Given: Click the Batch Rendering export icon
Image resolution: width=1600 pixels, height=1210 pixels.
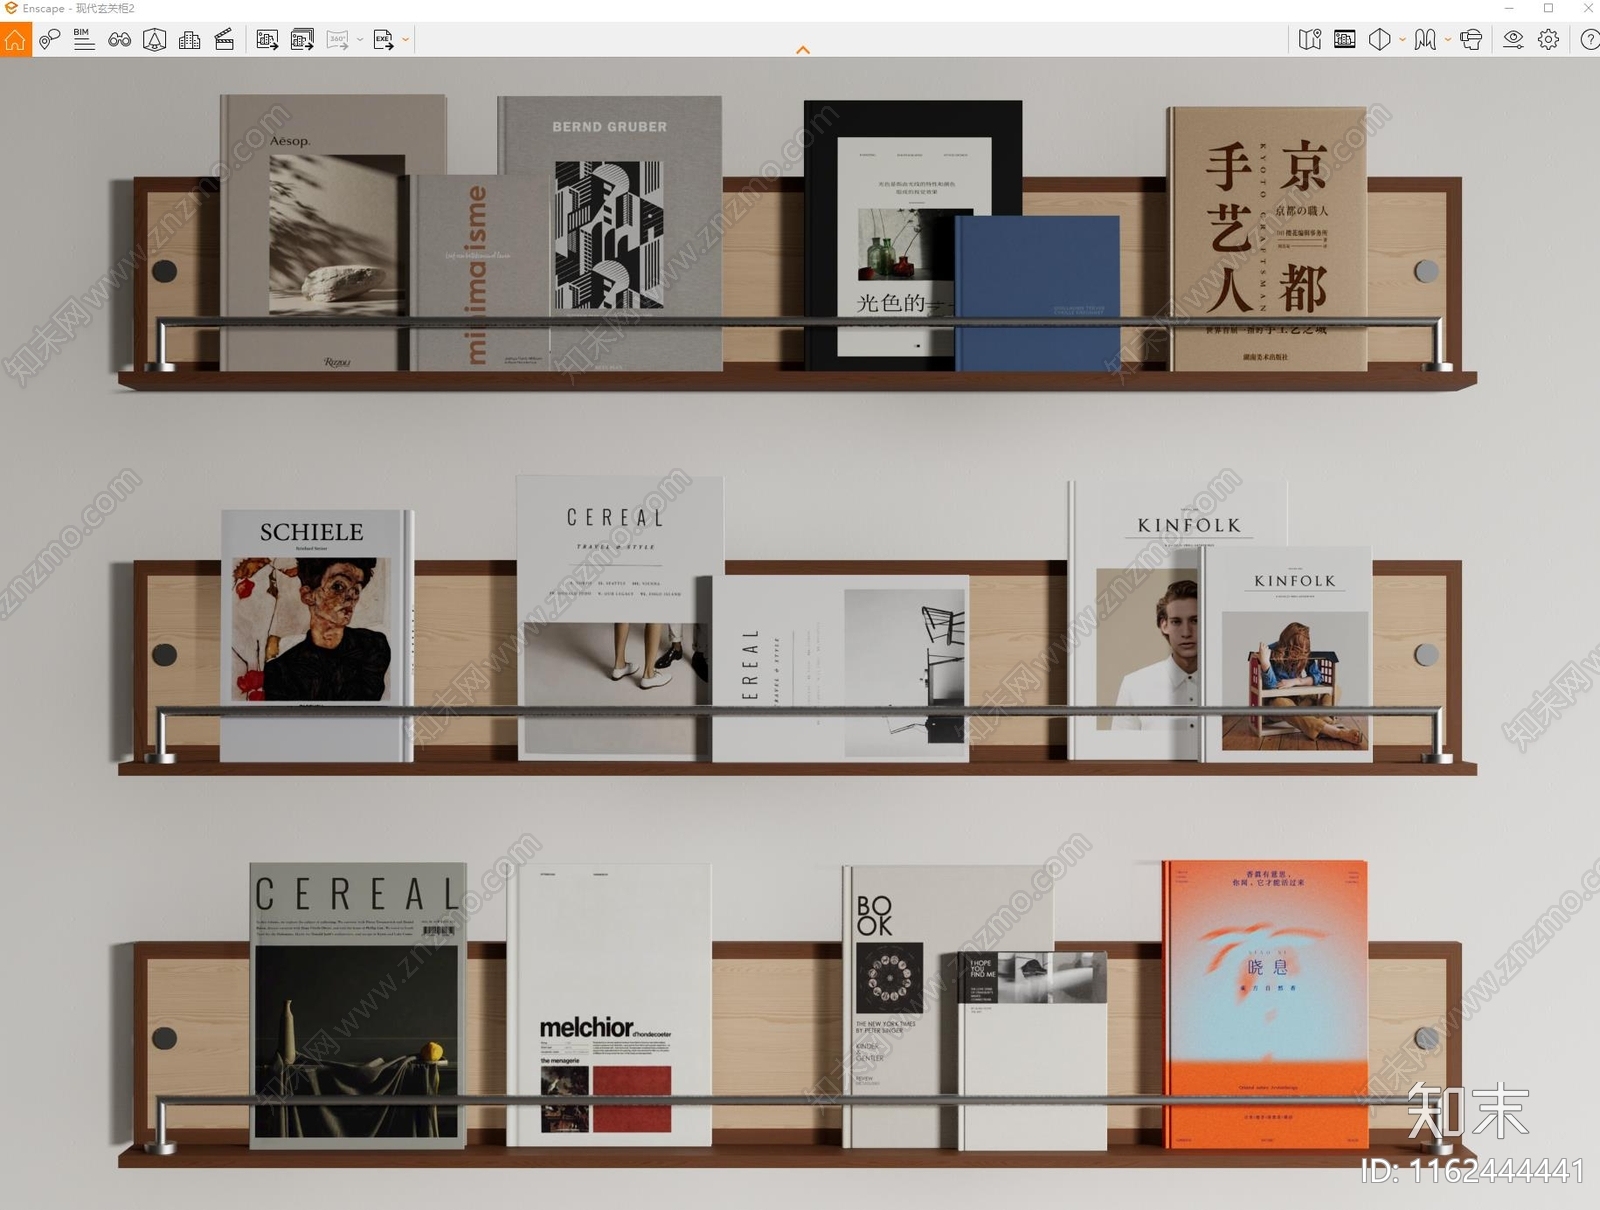Looking at the screenshot, I should 302,40.
